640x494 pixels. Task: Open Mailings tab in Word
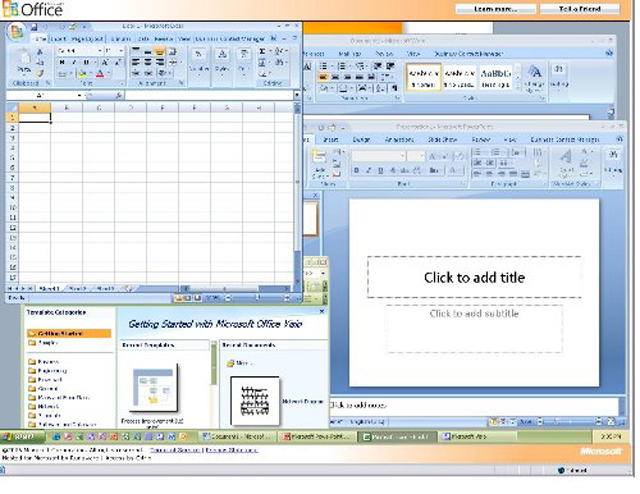[x=350, y=53]
